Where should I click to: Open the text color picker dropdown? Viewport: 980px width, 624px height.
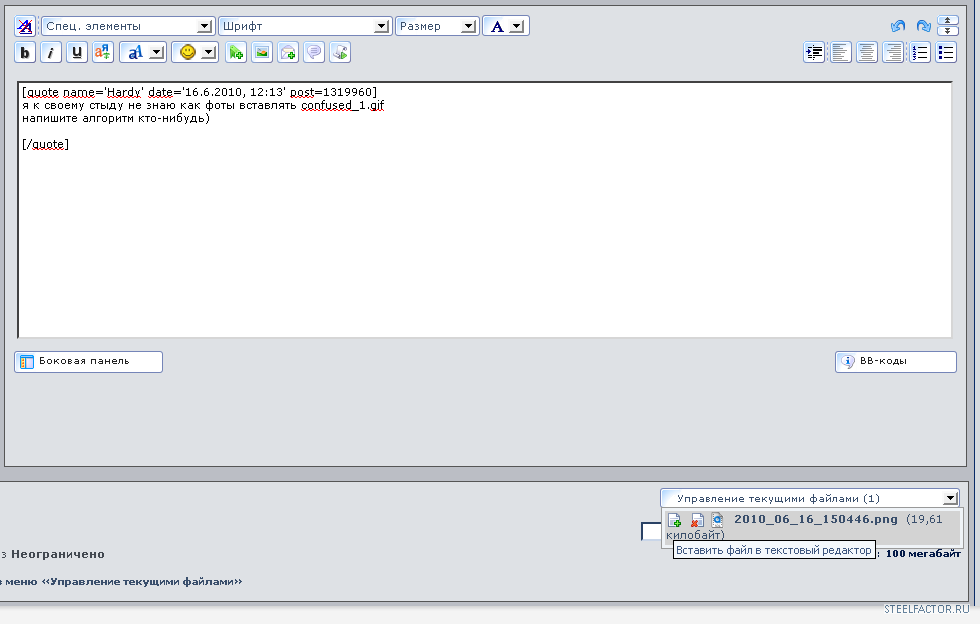[x=506, y=26]
